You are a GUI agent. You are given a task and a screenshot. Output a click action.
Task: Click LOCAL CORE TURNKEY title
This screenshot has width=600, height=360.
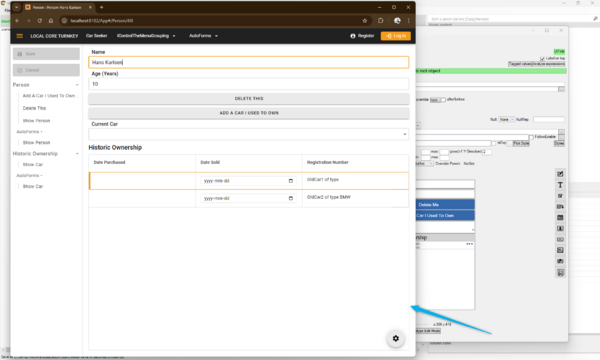[54, 36]
